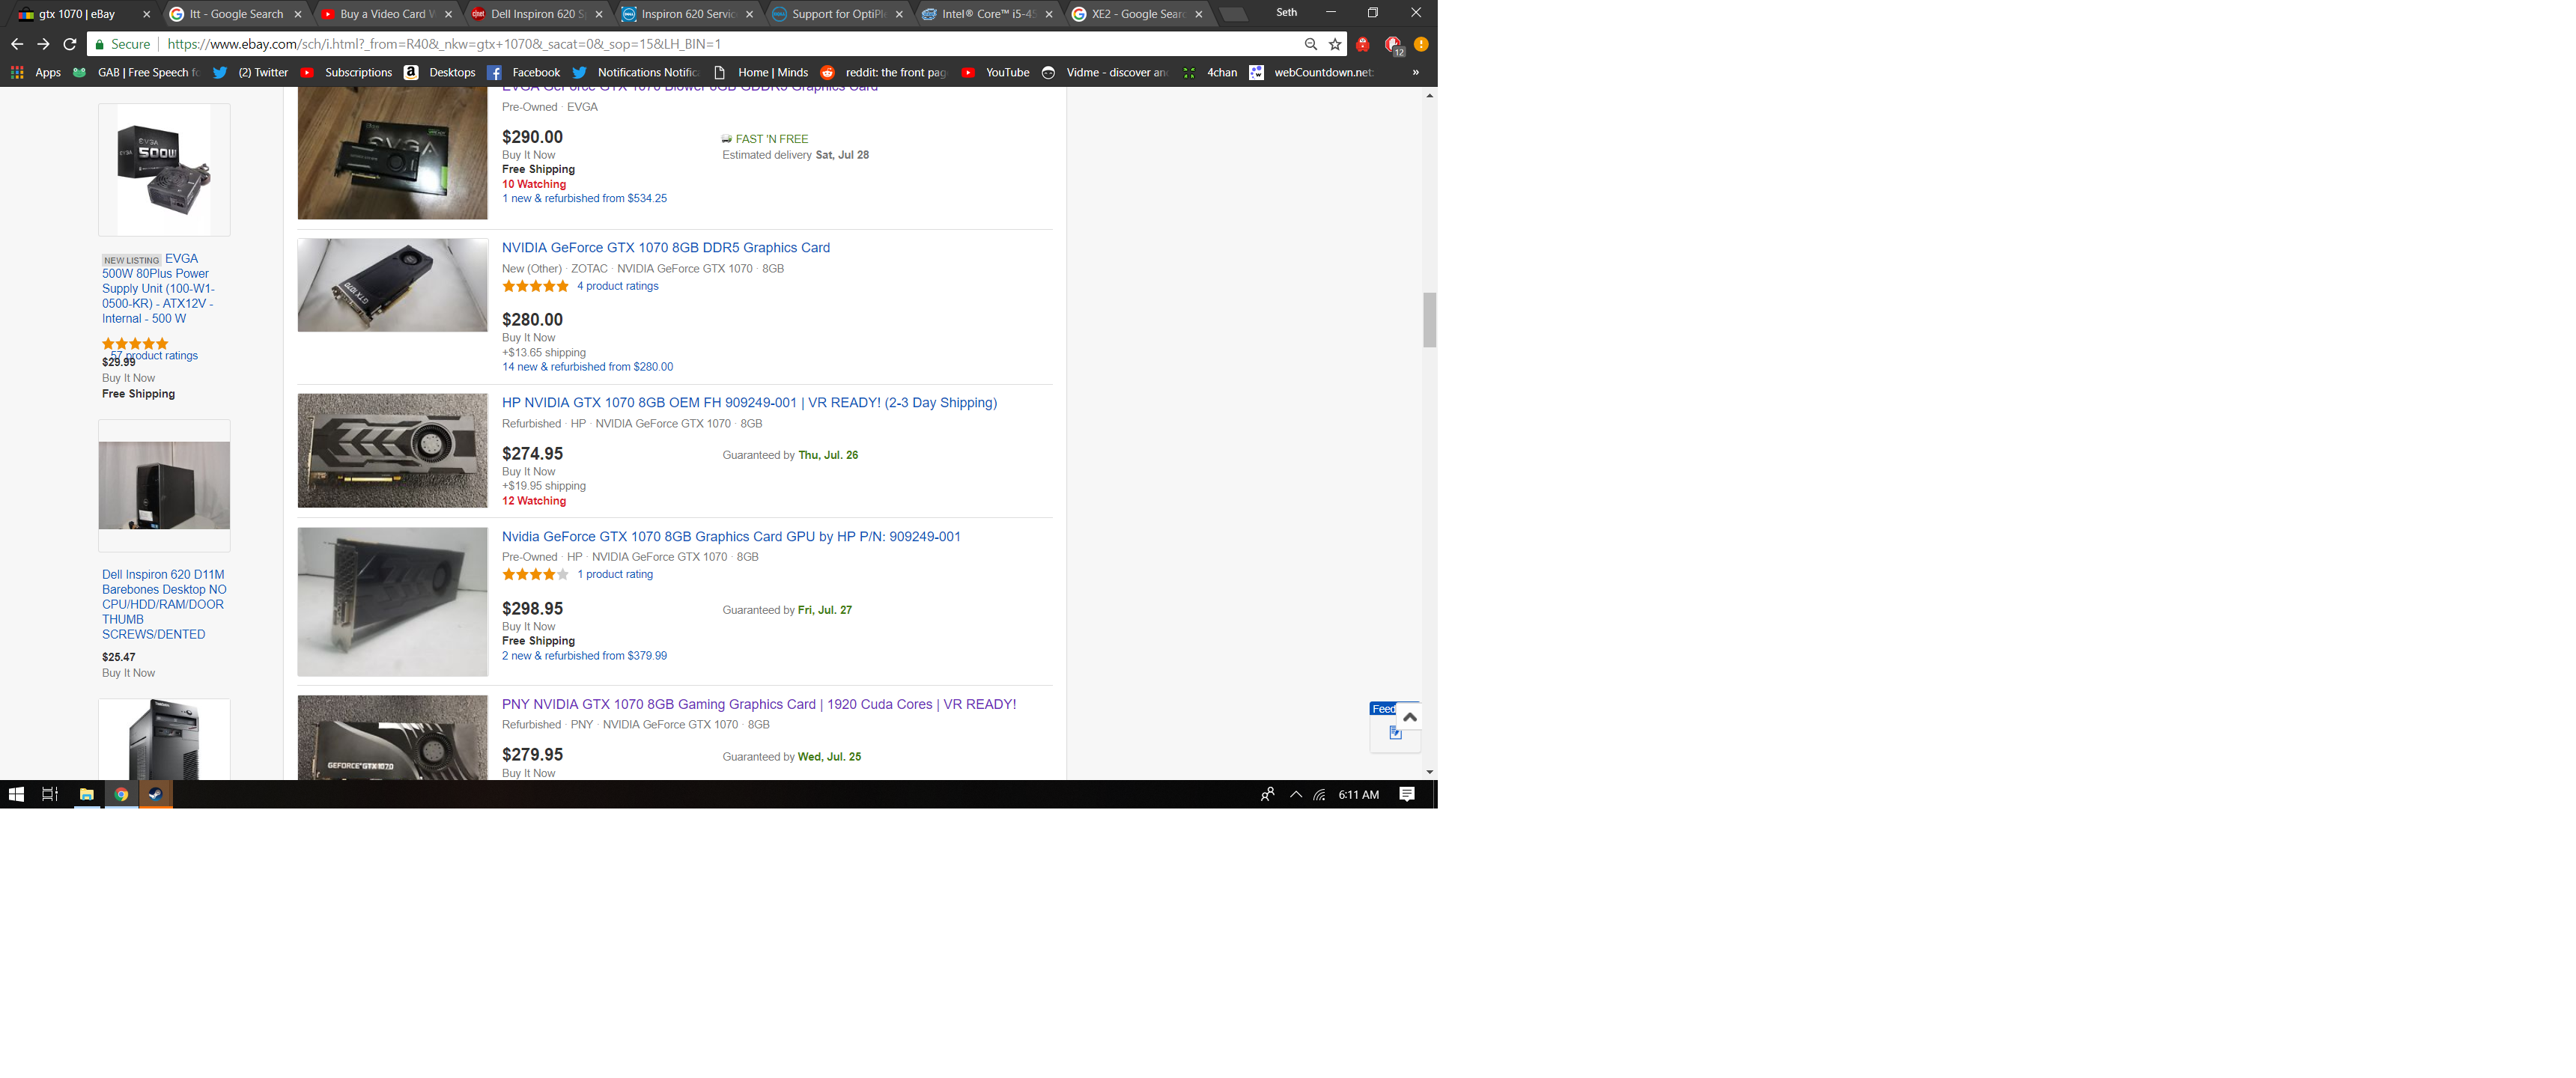Viewport: 2576px width, 1078px height.
Task: Click the Wi-Fi network tray icon
Action: coord(1320,794)
